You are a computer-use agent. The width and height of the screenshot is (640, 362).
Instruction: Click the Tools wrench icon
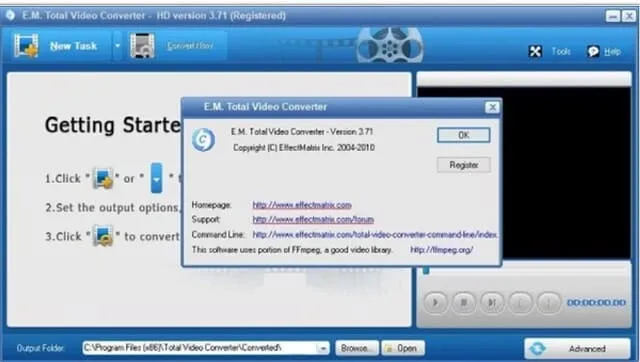click(x=535, y=51)
